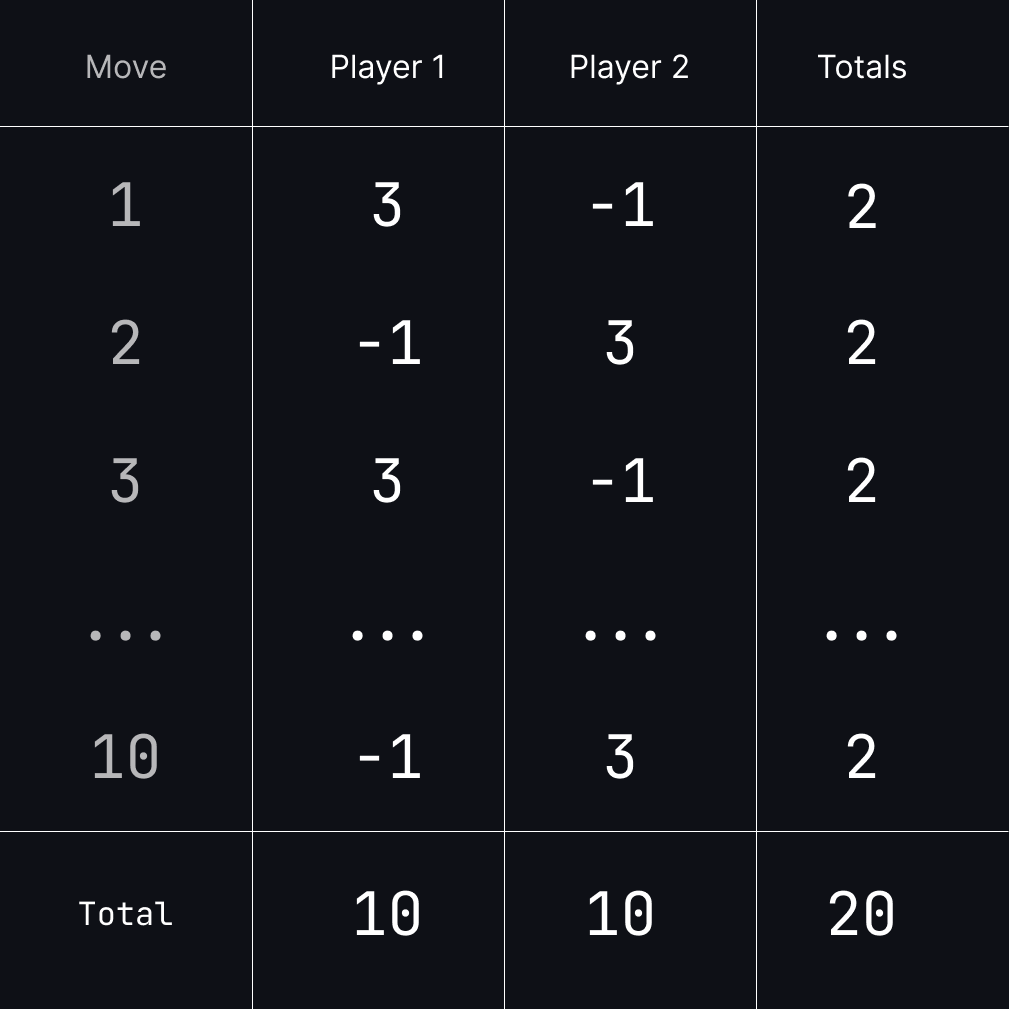Click the Move column header

126,67
